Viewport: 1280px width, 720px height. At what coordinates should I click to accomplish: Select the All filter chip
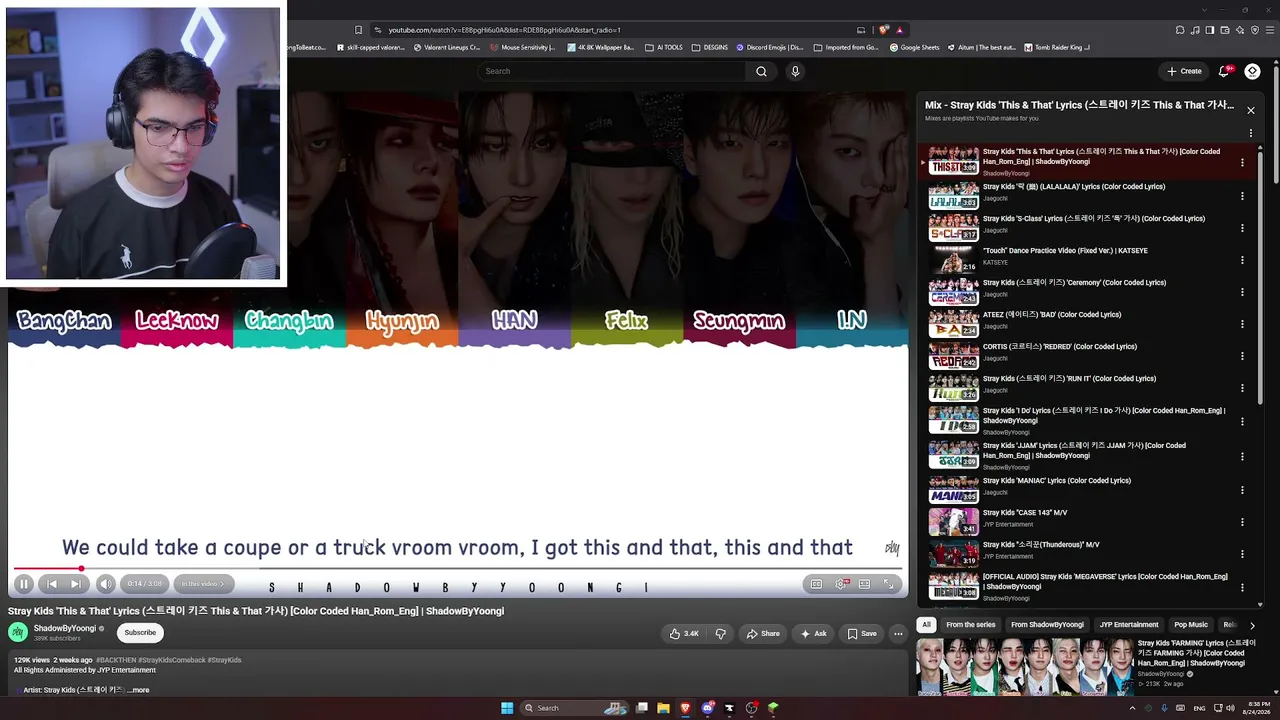[x=926, y=625]
